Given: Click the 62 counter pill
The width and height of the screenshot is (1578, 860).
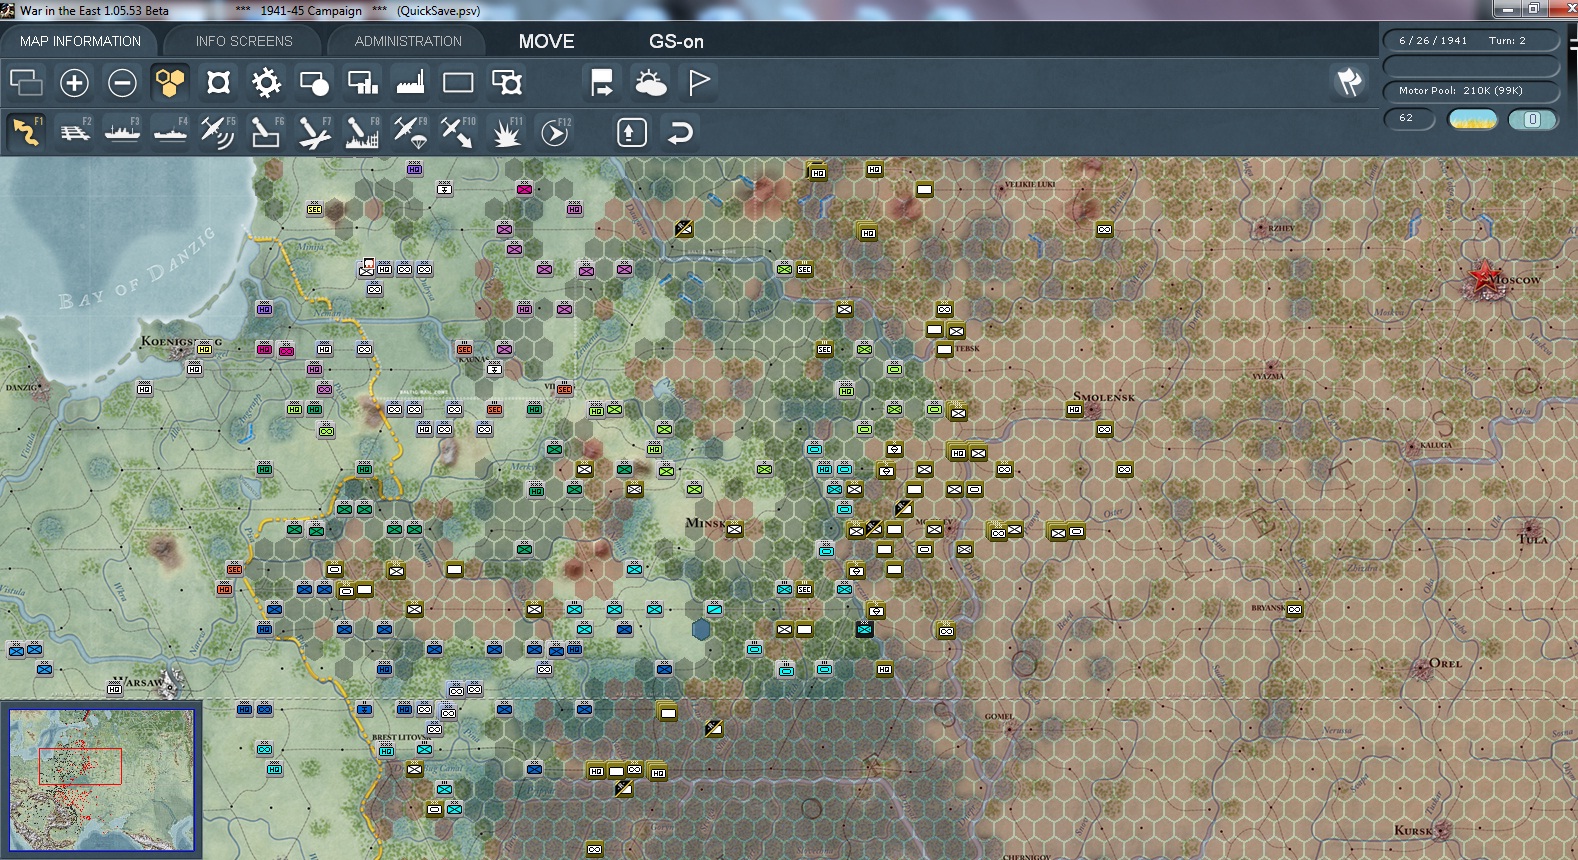Looking at the screenshot, I should tap(1410, 119).
